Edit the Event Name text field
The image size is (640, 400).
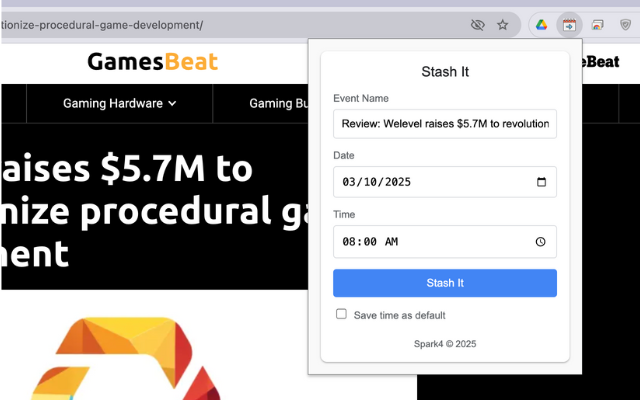coord(445,124)
